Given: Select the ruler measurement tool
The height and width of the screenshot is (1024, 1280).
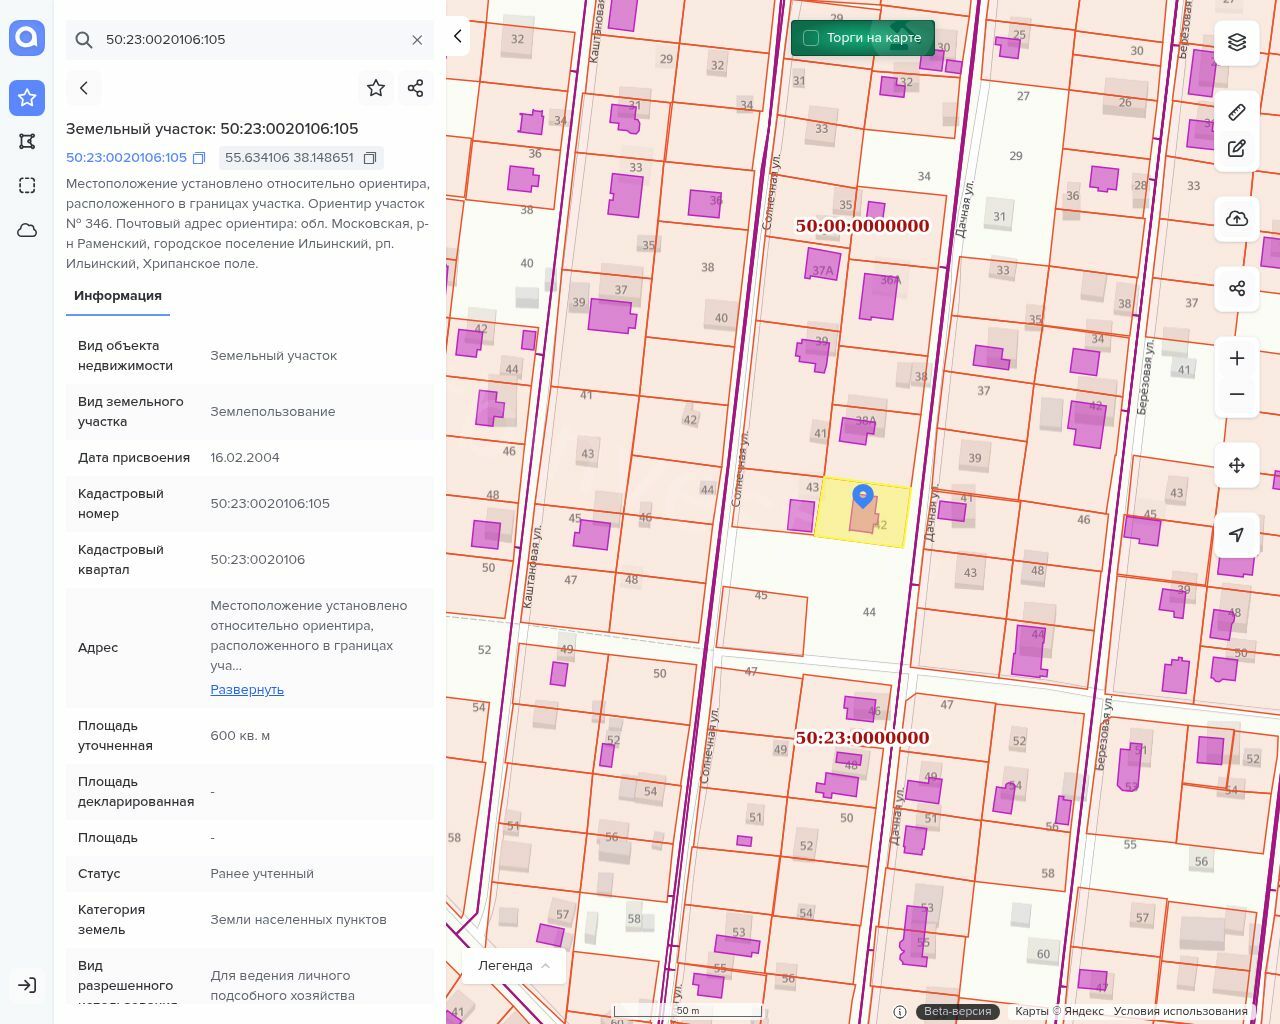Looking at the screenshot, I should [1237, 112].
